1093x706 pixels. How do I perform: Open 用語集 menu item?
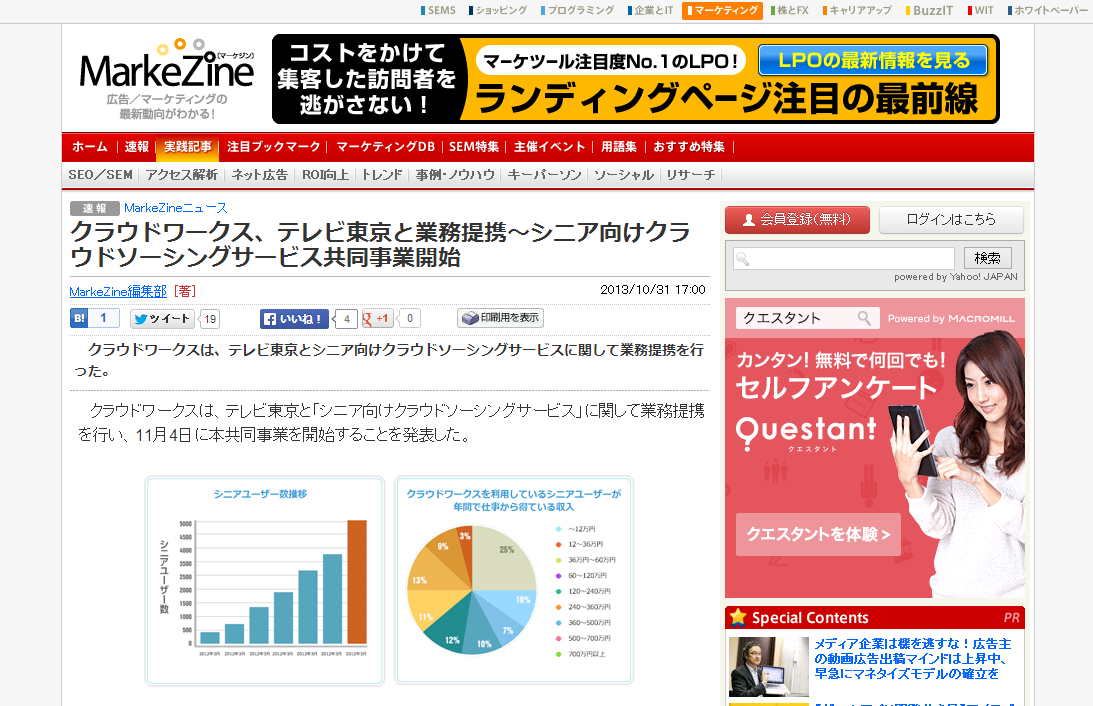click(619, 147)
